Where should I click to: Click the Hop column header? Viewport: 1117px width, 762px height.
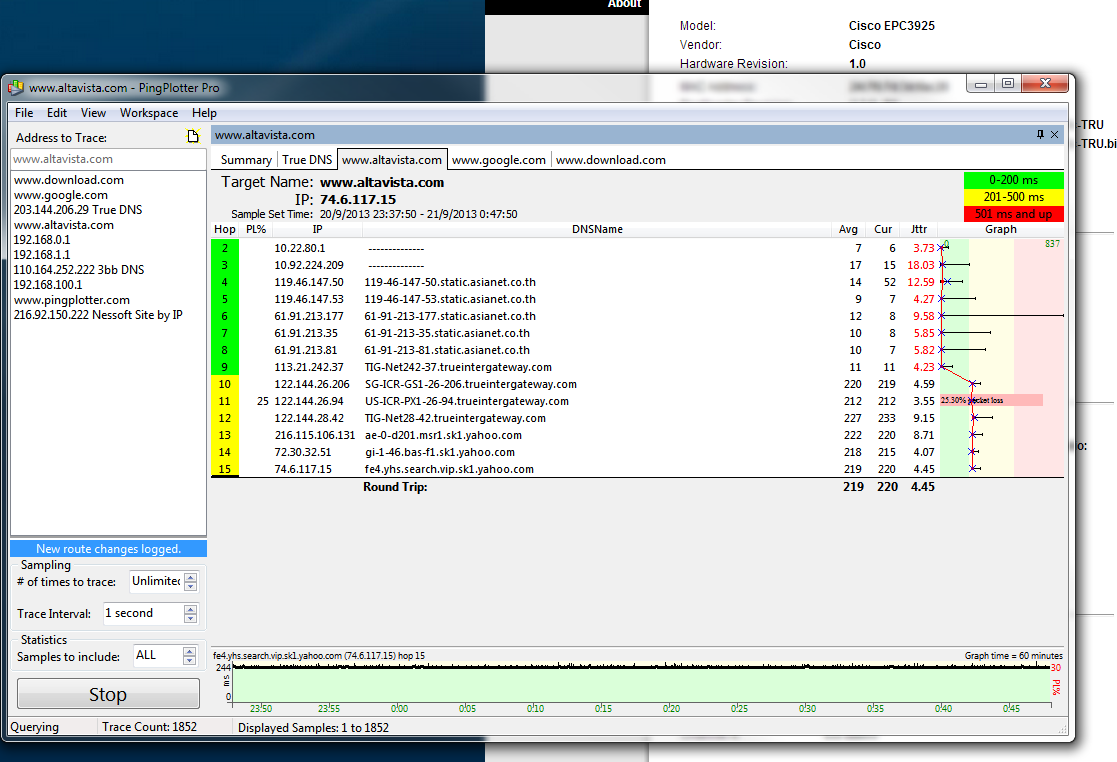pyautogui.click(x=224, y=229)
